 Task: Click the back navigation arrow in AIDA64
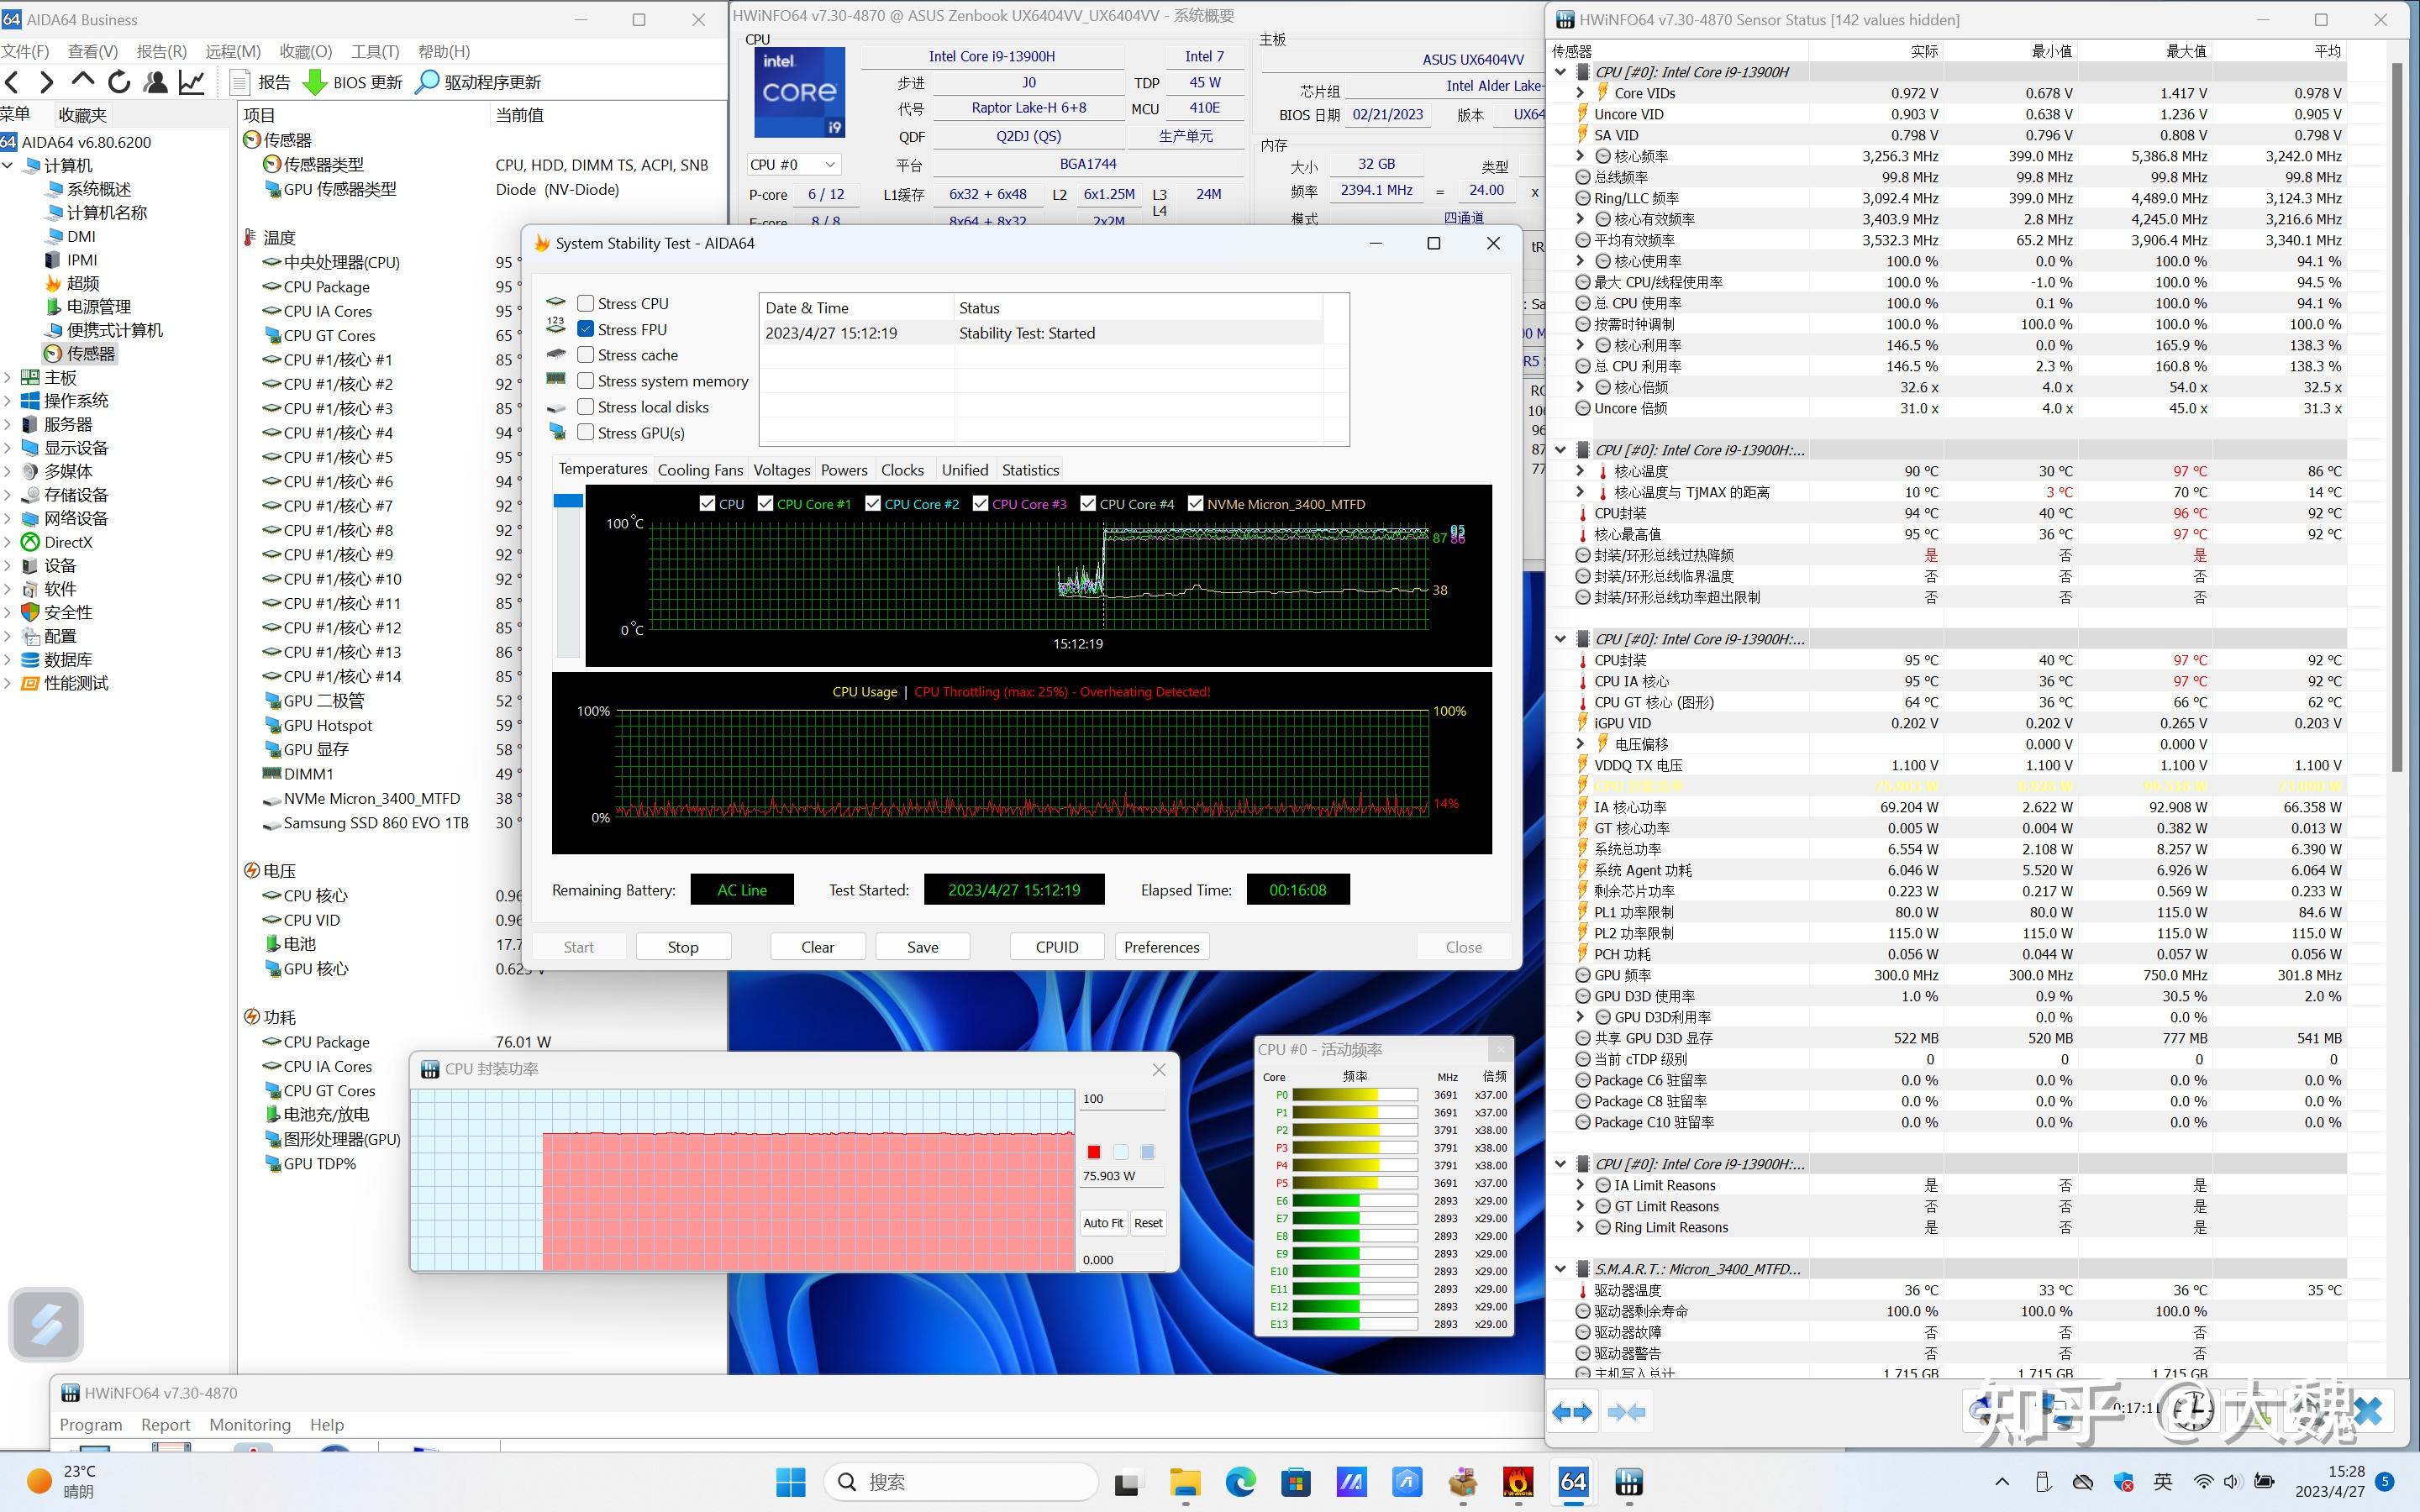(x=13, y=82)
